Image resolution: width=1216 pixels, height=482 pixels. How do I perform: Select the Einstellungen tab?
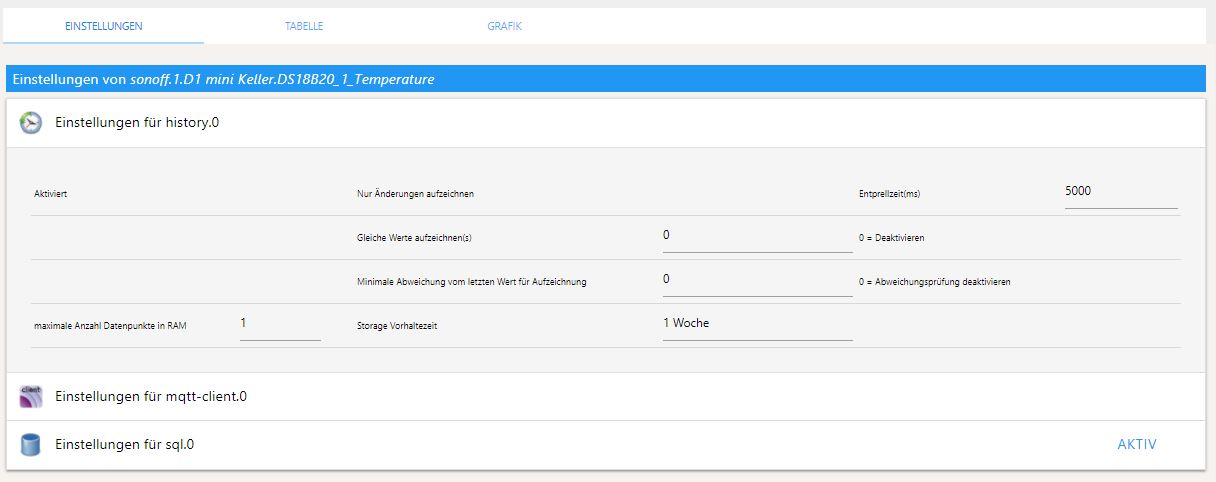(104, 26)
